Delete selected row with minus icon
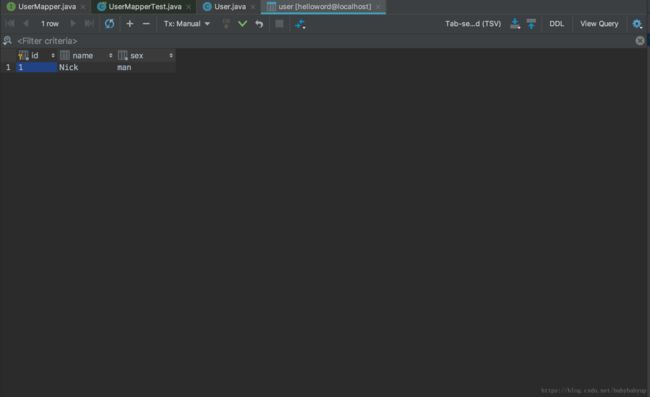This screenshot has width=650, height=397. pos(146,24)
